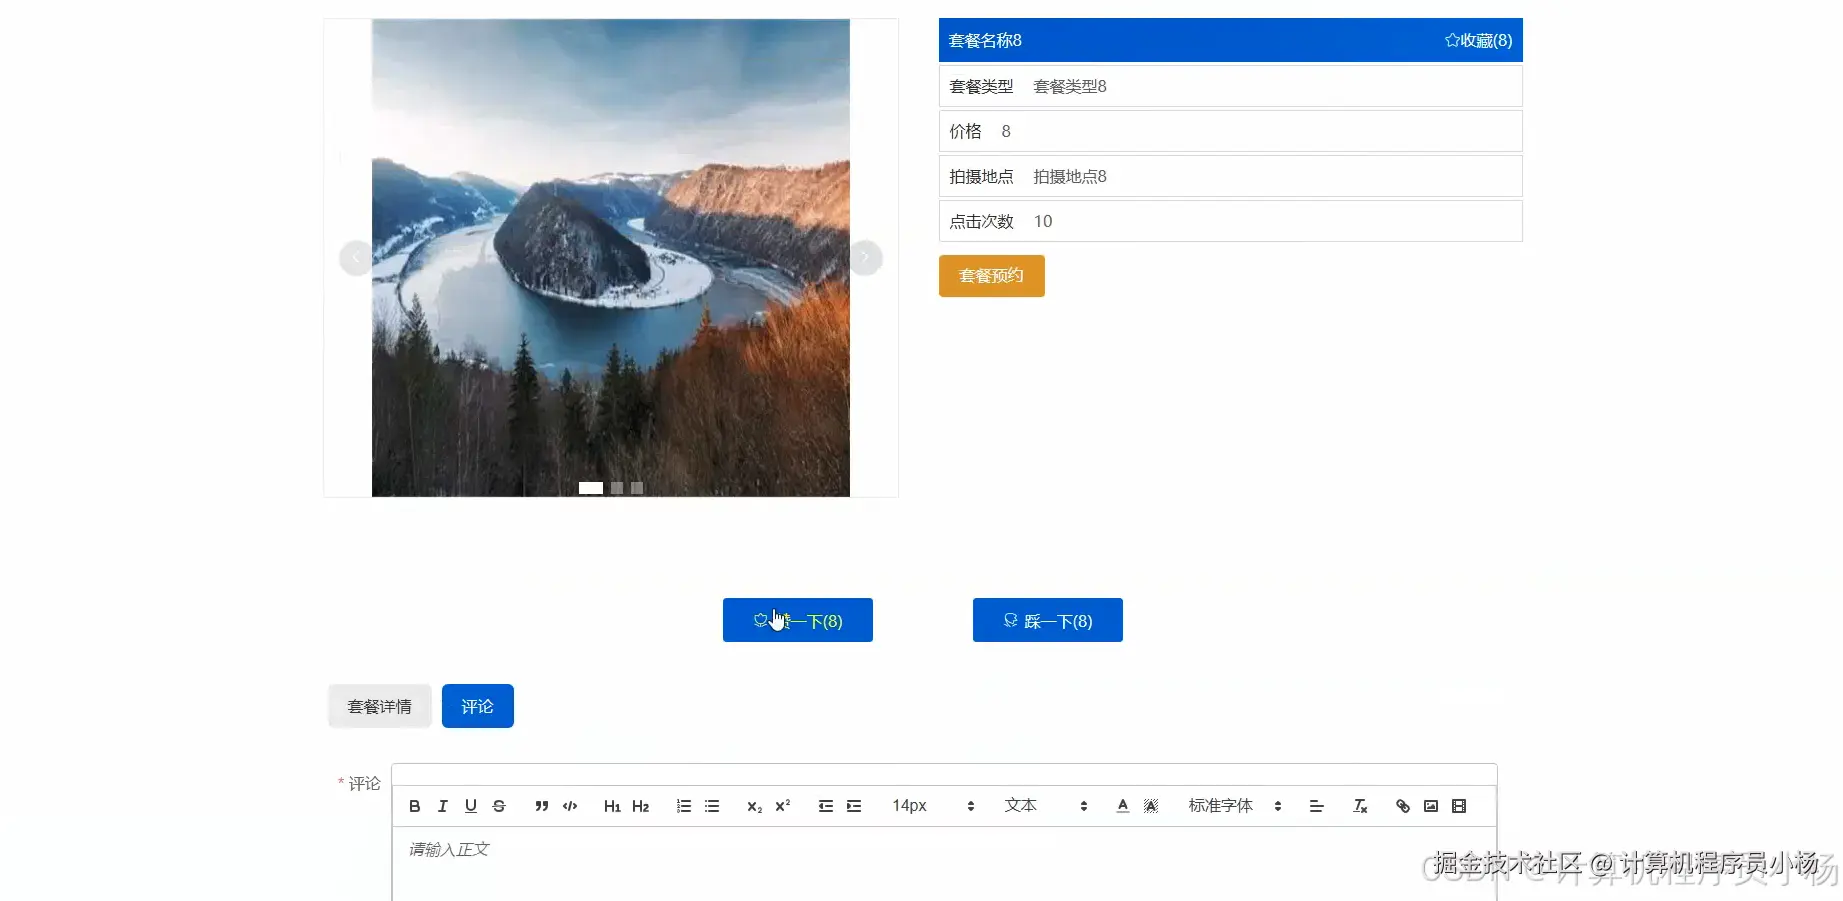
Task: Create a bulleted list
Action: click(712, 806)
